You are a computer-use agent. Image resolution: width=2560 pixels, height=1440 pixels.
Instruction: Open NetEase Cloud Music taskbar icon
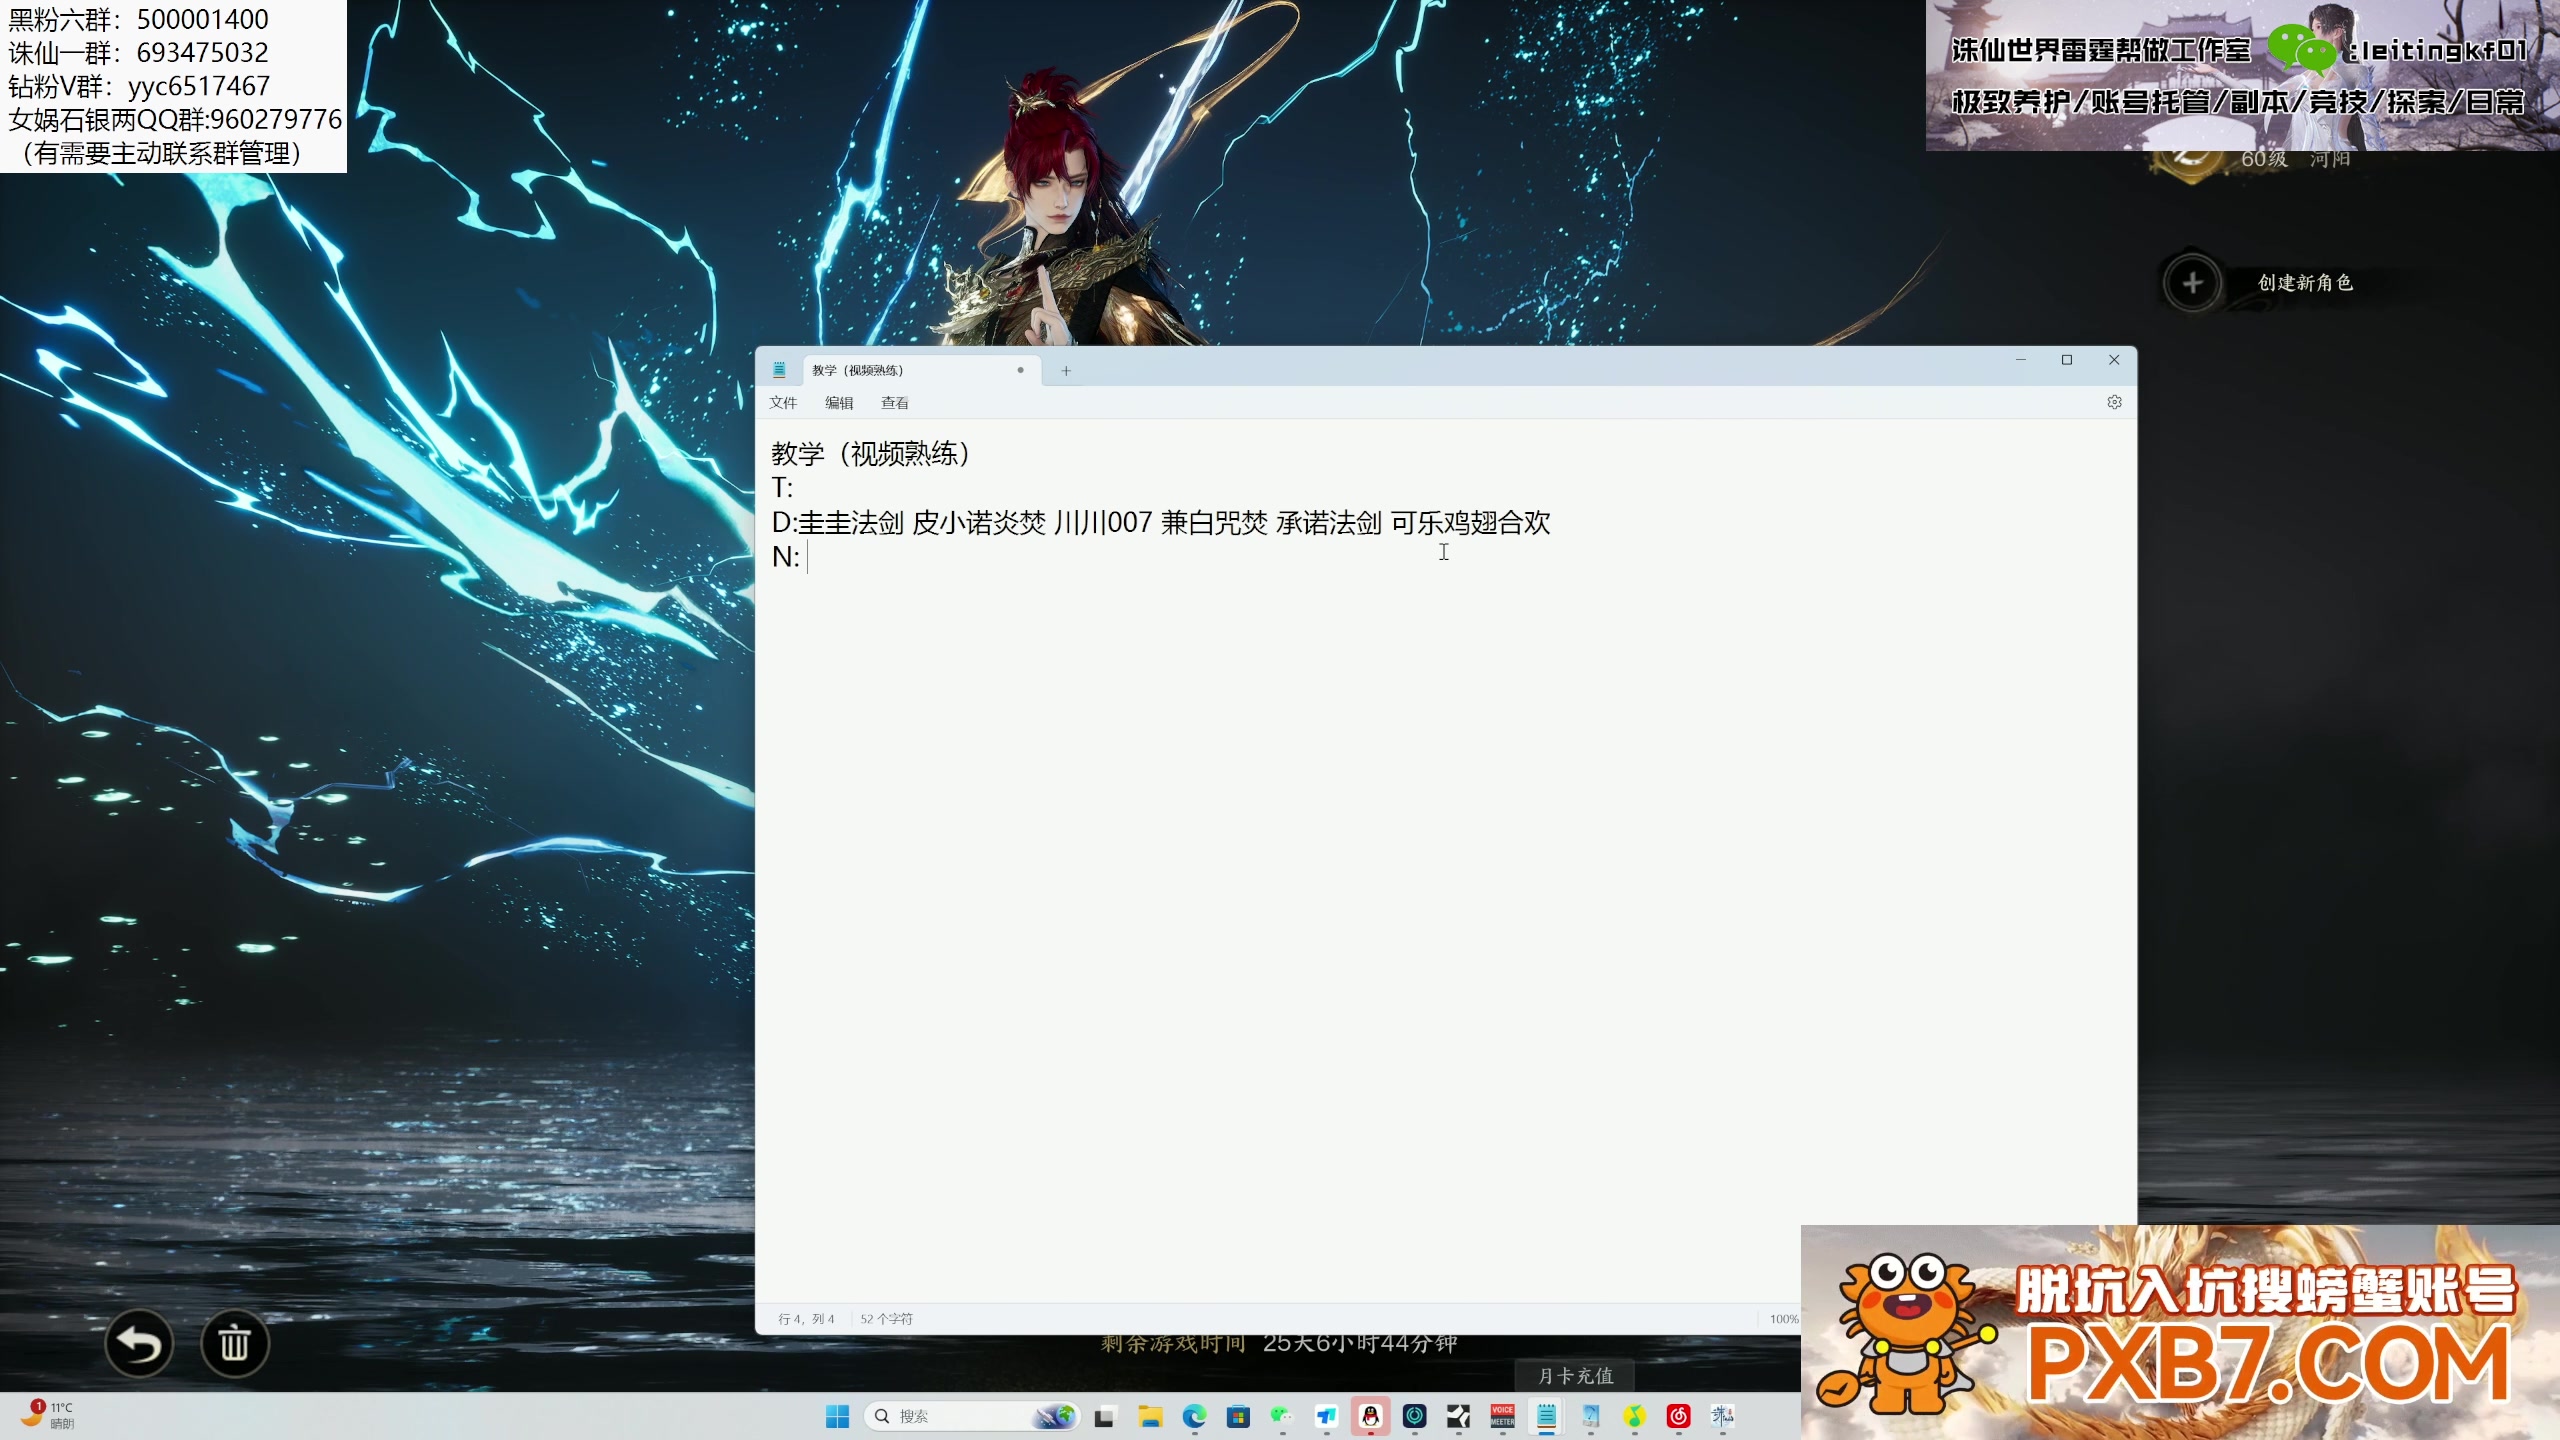click(x=1678, y=1416)
